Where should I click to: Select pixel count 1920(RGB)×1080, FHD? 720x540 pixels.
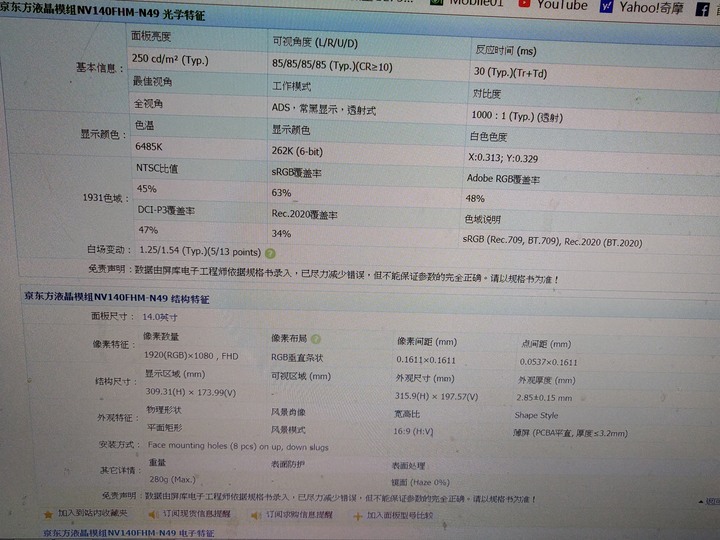191,355
